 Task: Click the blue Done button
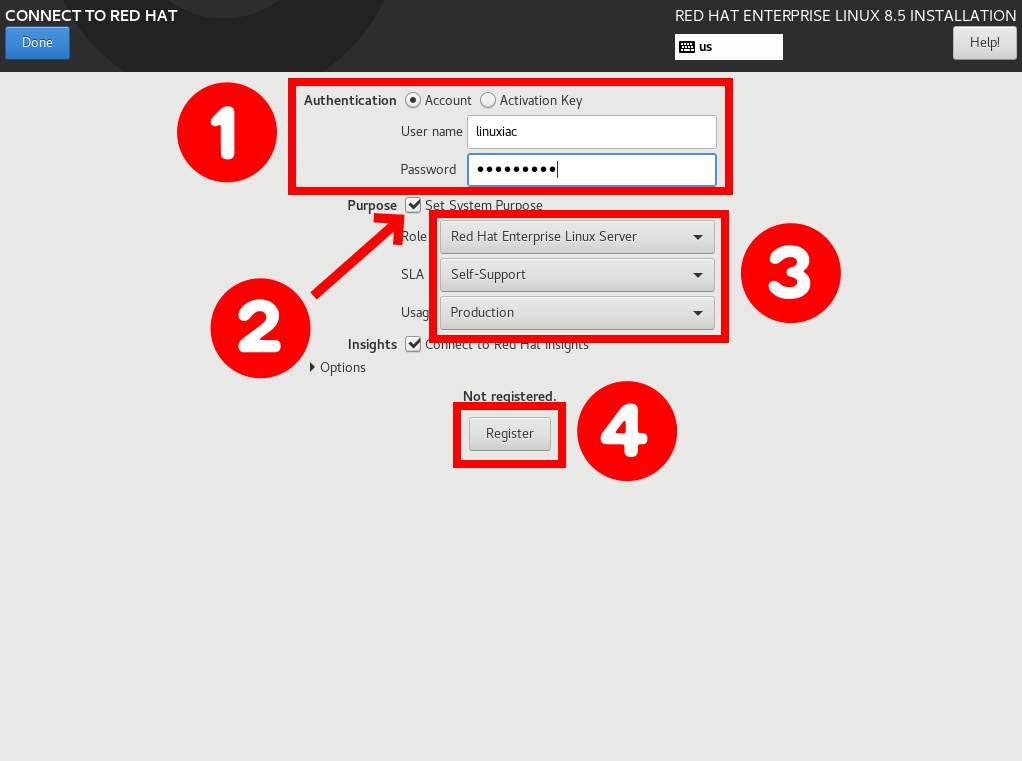point(37,43)
